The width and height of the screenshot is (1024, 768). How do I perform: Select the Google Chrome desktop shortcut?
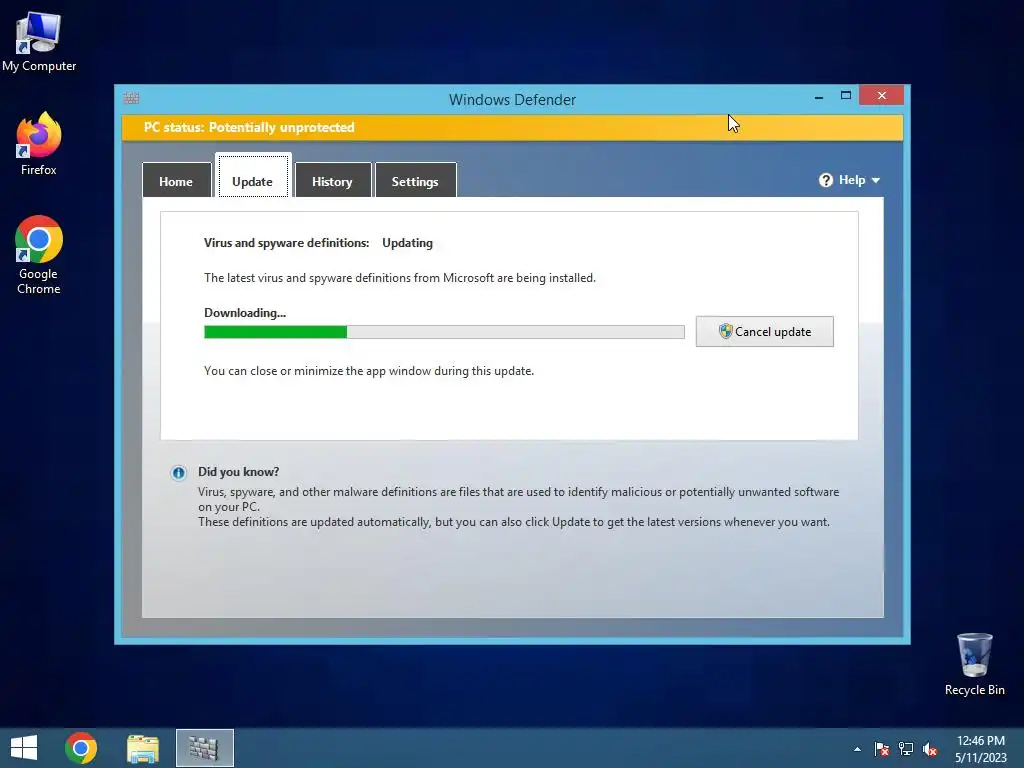[39, 255]
